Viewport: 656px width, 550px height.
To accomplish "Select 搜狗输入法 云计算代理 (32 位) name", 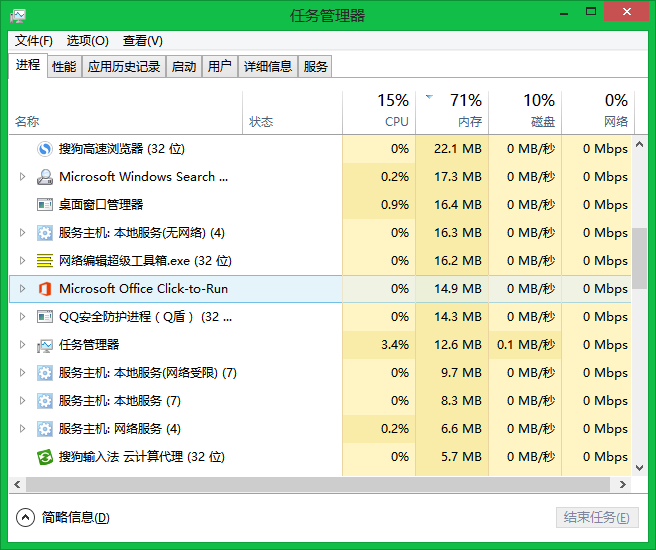I will pos(141,457).
